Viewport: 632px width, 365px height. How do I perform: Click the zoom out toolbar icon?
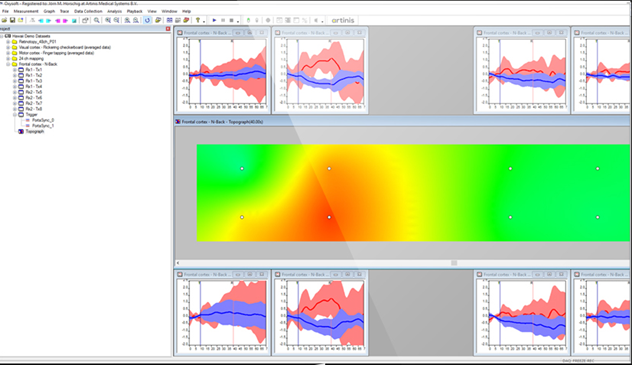(116, 20)
